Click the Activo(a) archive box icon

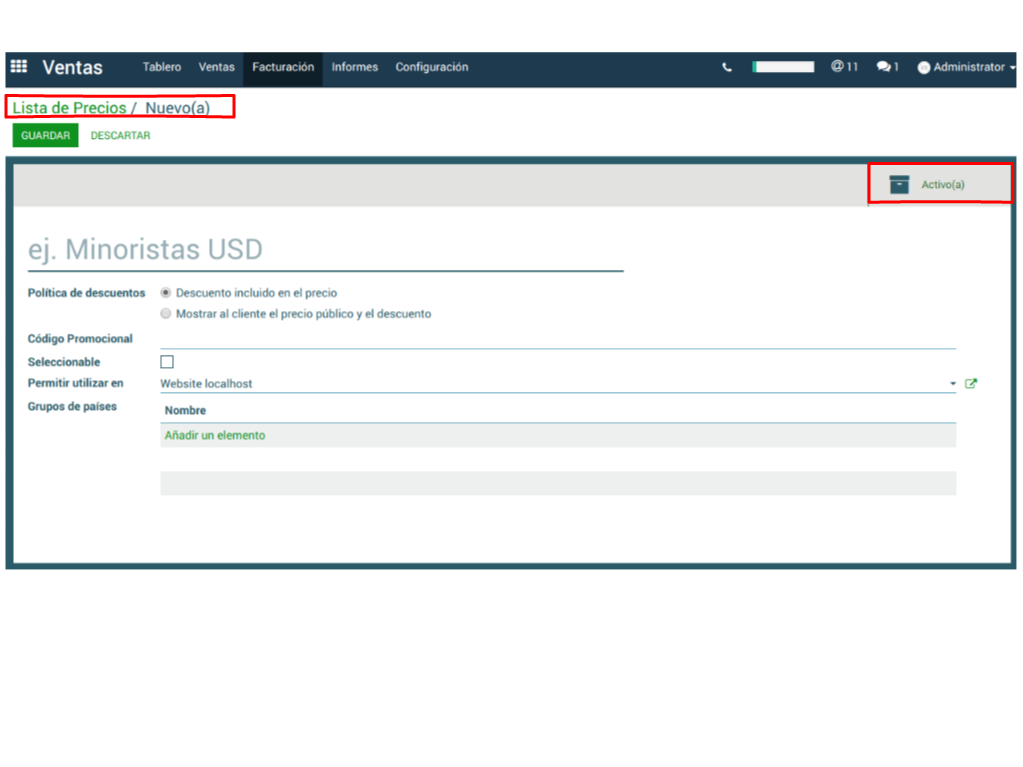tap(899, 184)
